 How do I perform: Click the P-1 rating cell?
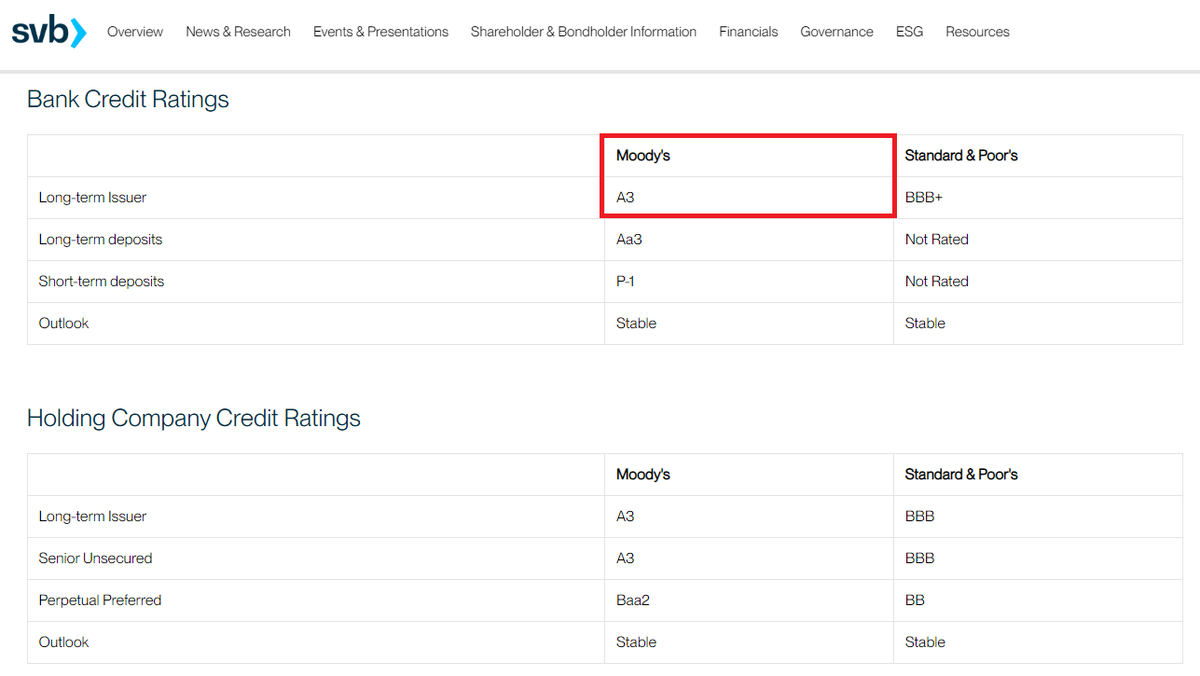[x=749, y=282]
